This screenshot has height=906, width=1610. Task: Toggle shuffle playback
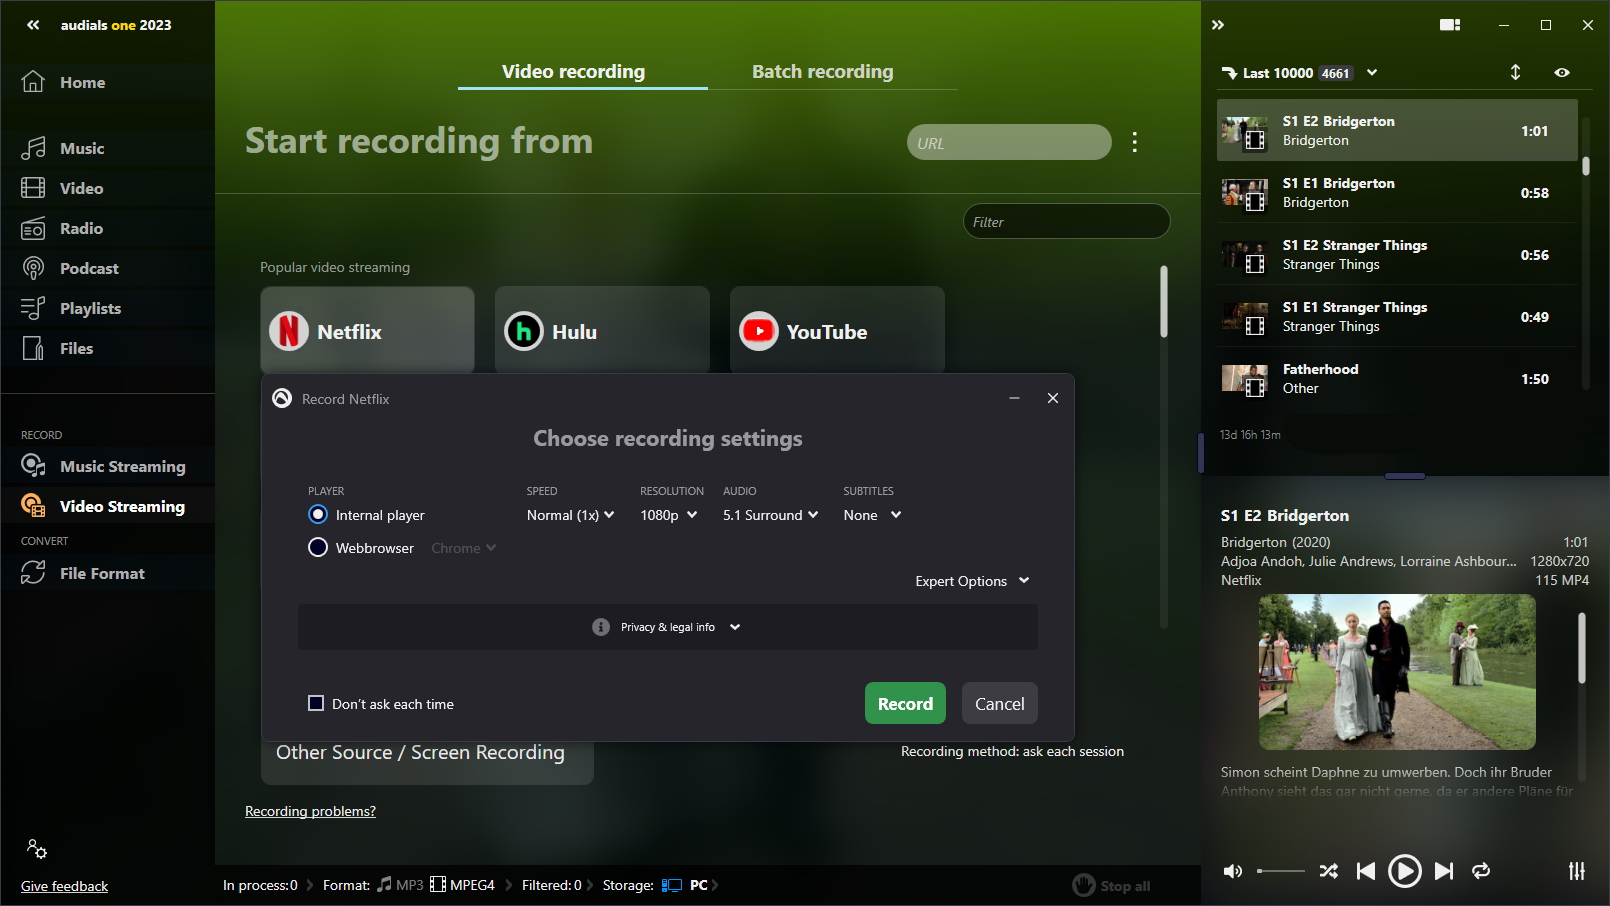click(x=1328, y=871)
